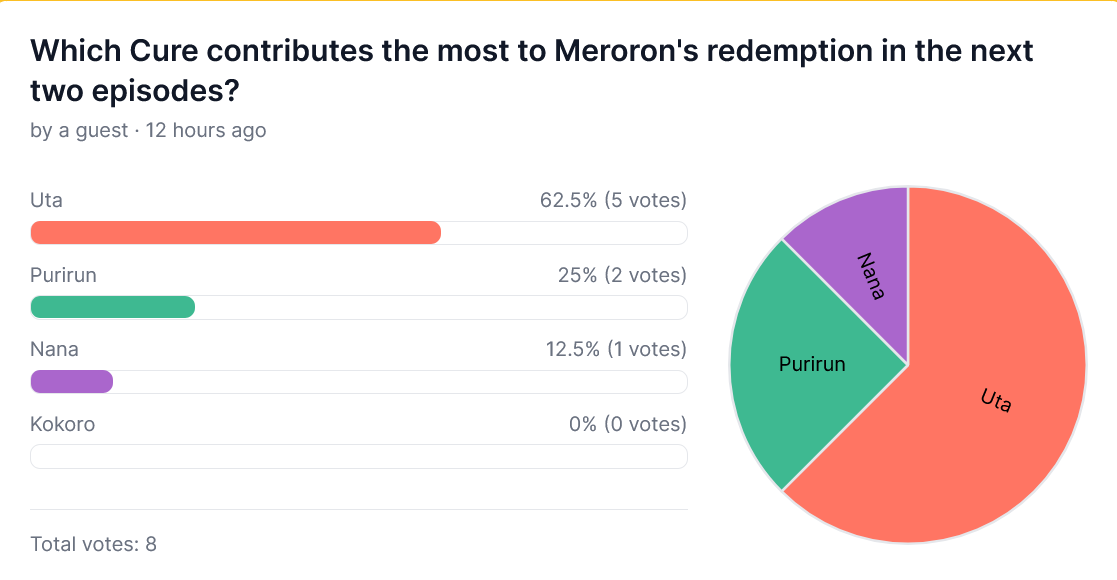Click the empty track of Nana's bar
The width and height of the screenshot is (1117, 580).
click(x=400, y=382)
